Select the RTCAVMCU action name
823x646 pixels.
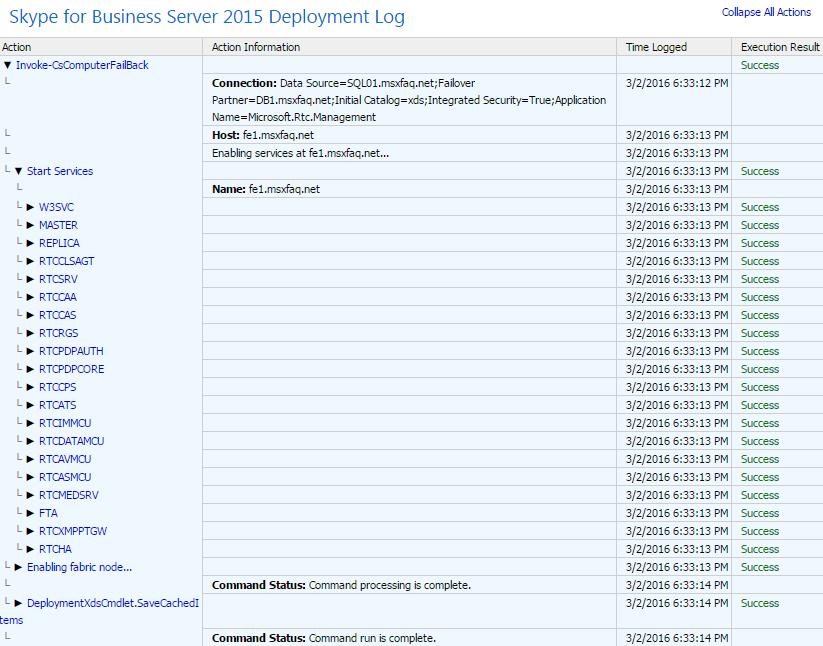click(65, 459)
